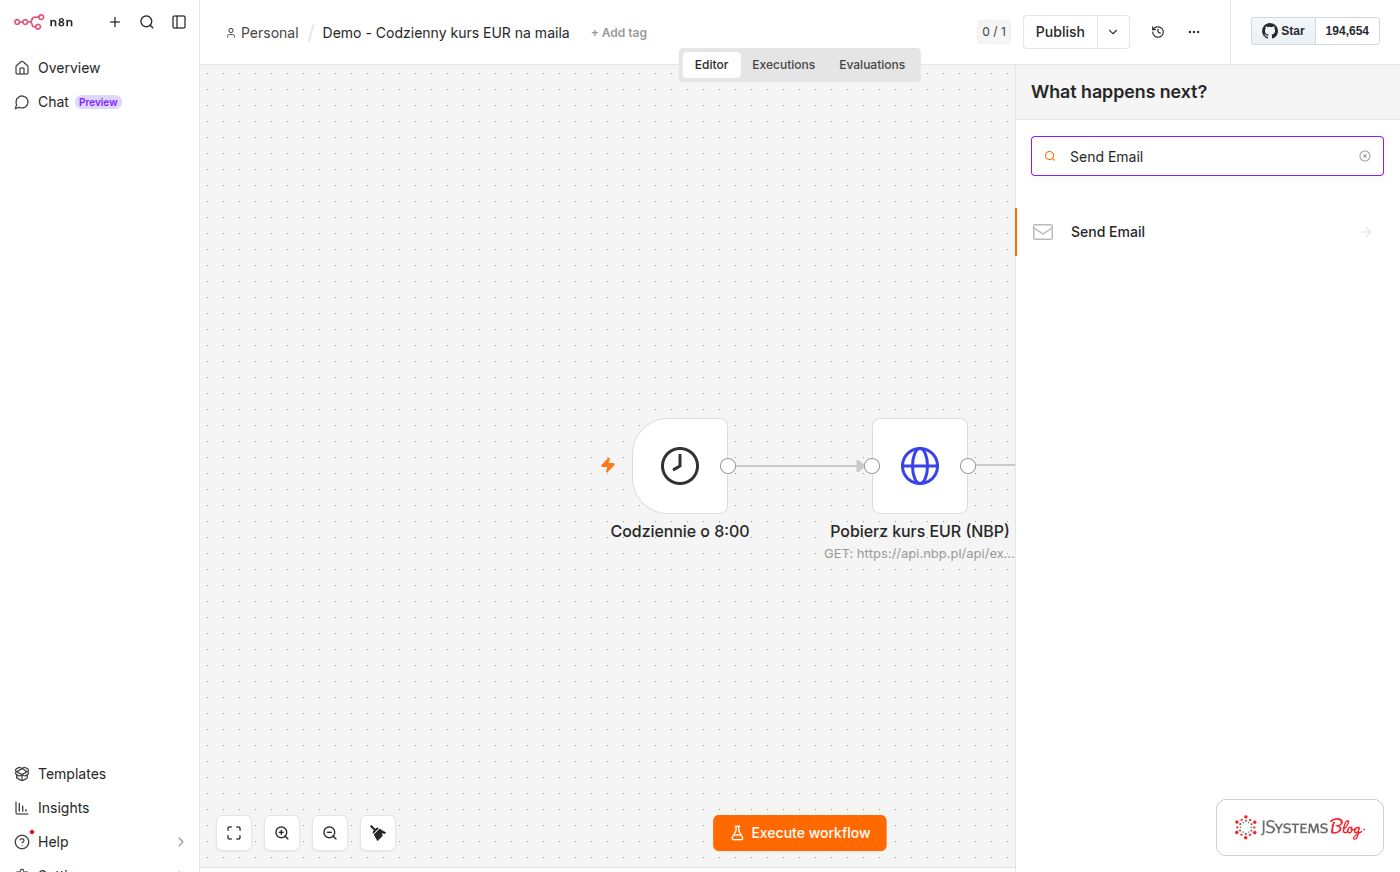
Task: Collapse sidebar with panel toggle icon
Action: tap(179, 22)
